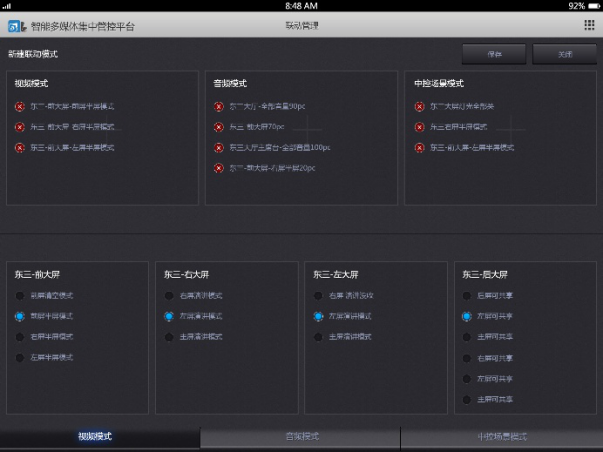The image size is (603, 452).
Task: Select the bottom radio option under 东三-后大屏
Action: 466,400
